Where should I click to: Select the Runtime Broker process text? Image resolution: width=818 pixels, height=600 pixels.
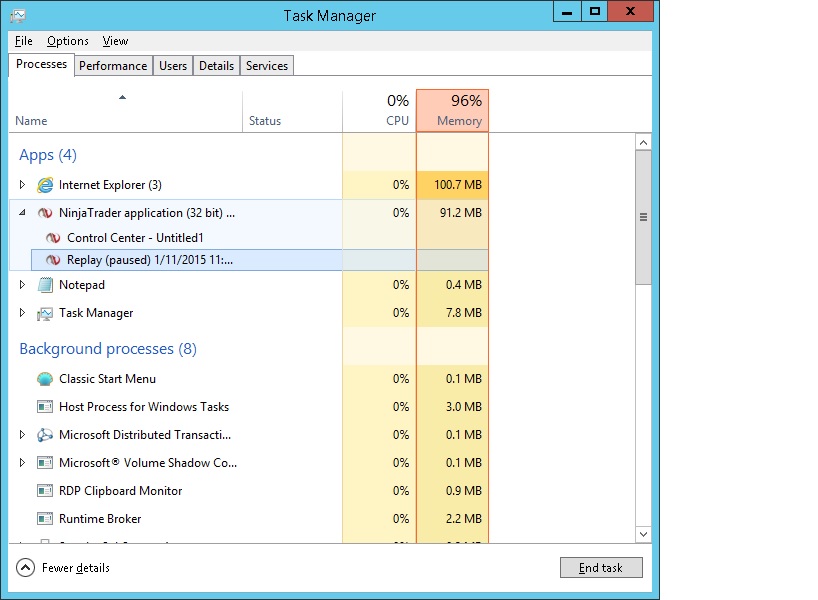point(100,519)
